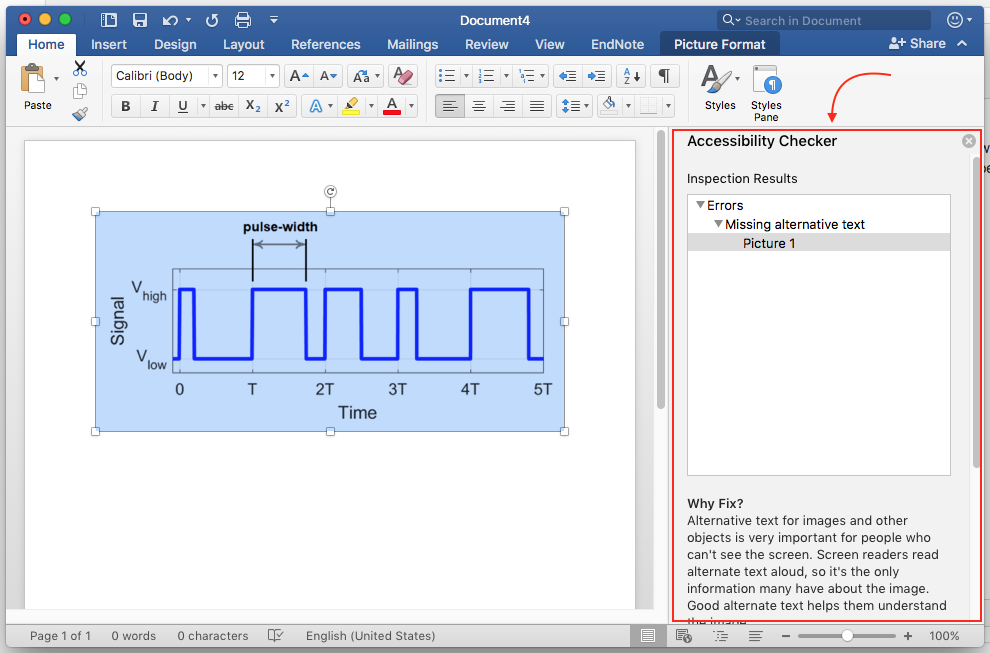Image resolution: width=990 pixels, height=653 pixels.
Task: Switch to the Layout tab
Action: pos(243,45)
